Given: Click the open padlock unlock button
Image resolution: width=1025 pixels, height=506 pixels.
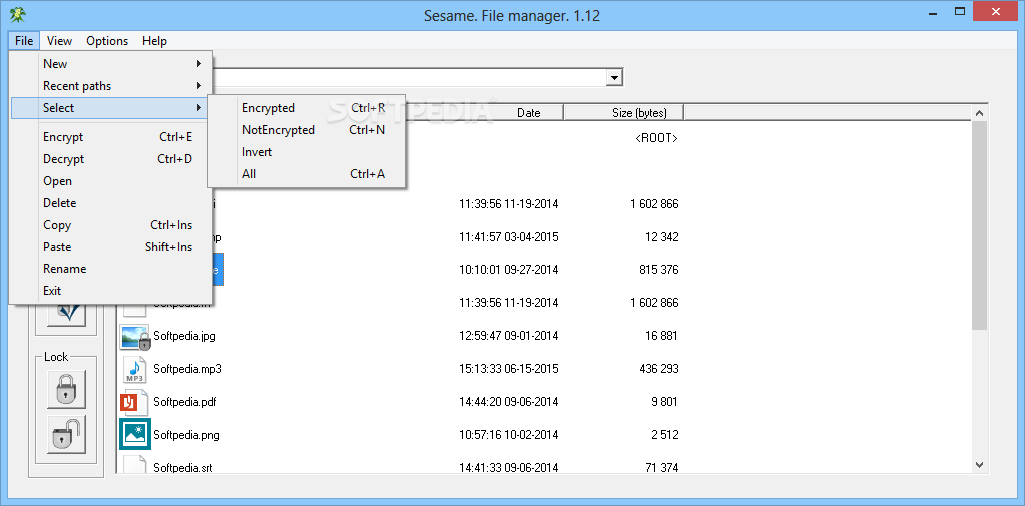Looking at the screenshot, I should click(x=66, y=434).
